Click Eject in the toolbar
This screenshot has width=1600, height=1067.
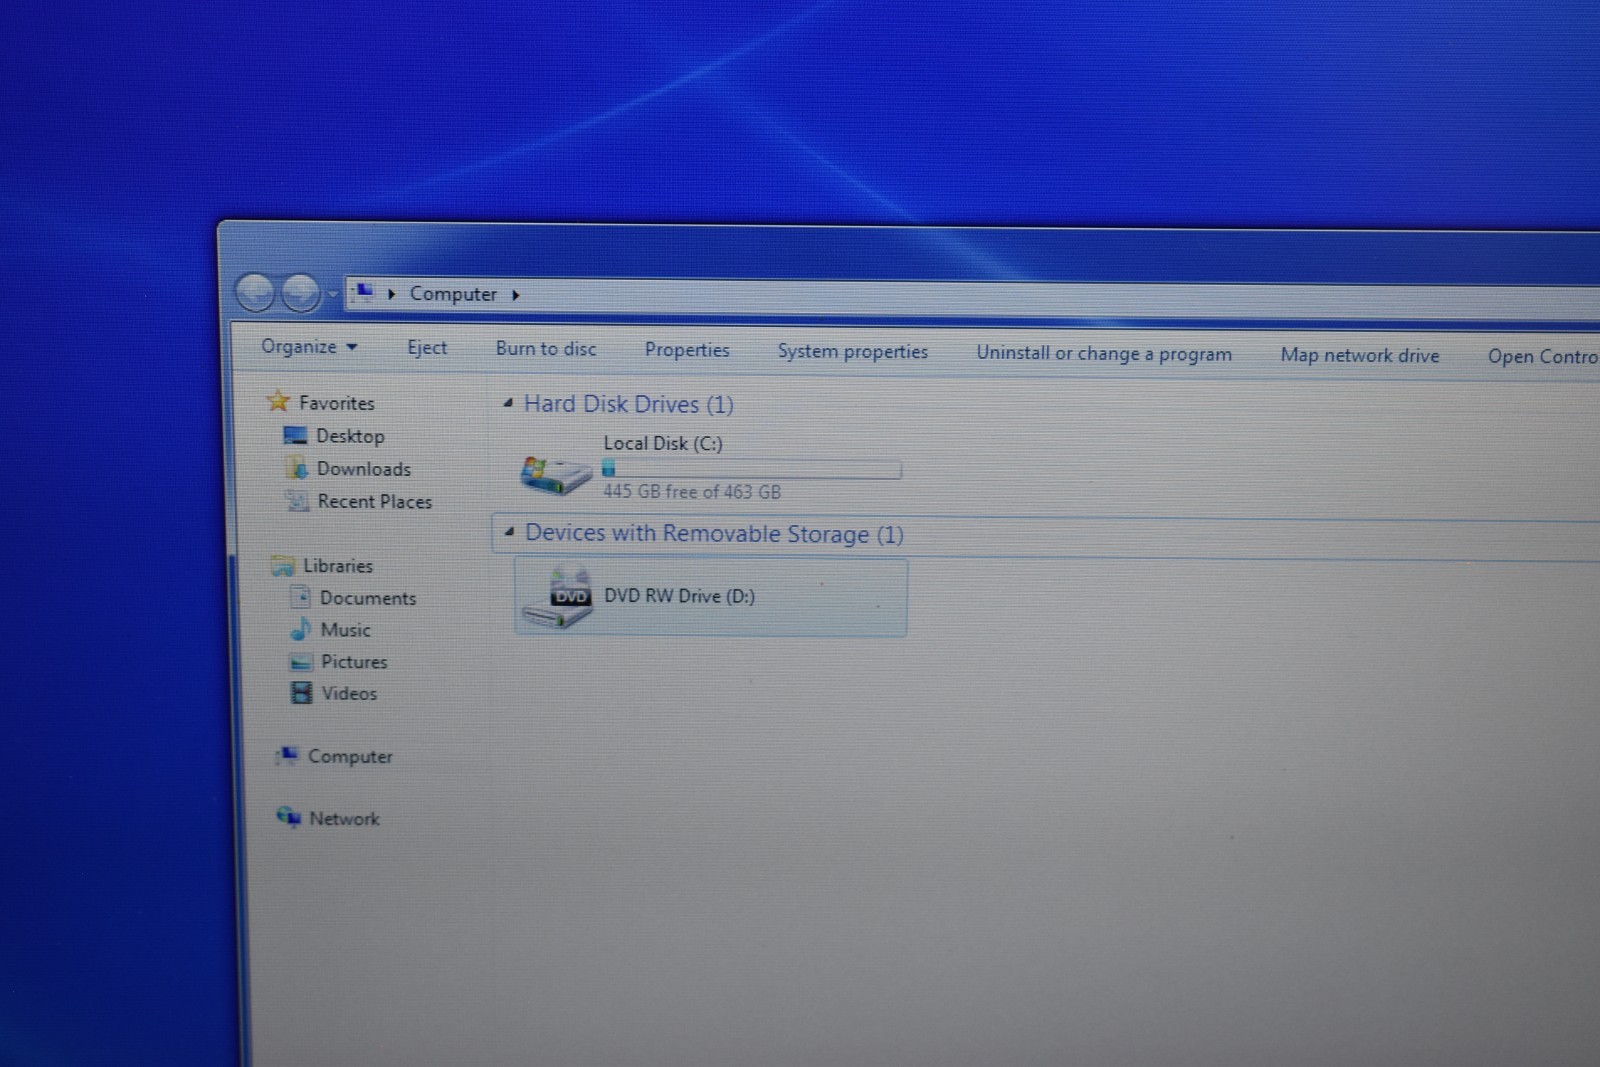427,348
